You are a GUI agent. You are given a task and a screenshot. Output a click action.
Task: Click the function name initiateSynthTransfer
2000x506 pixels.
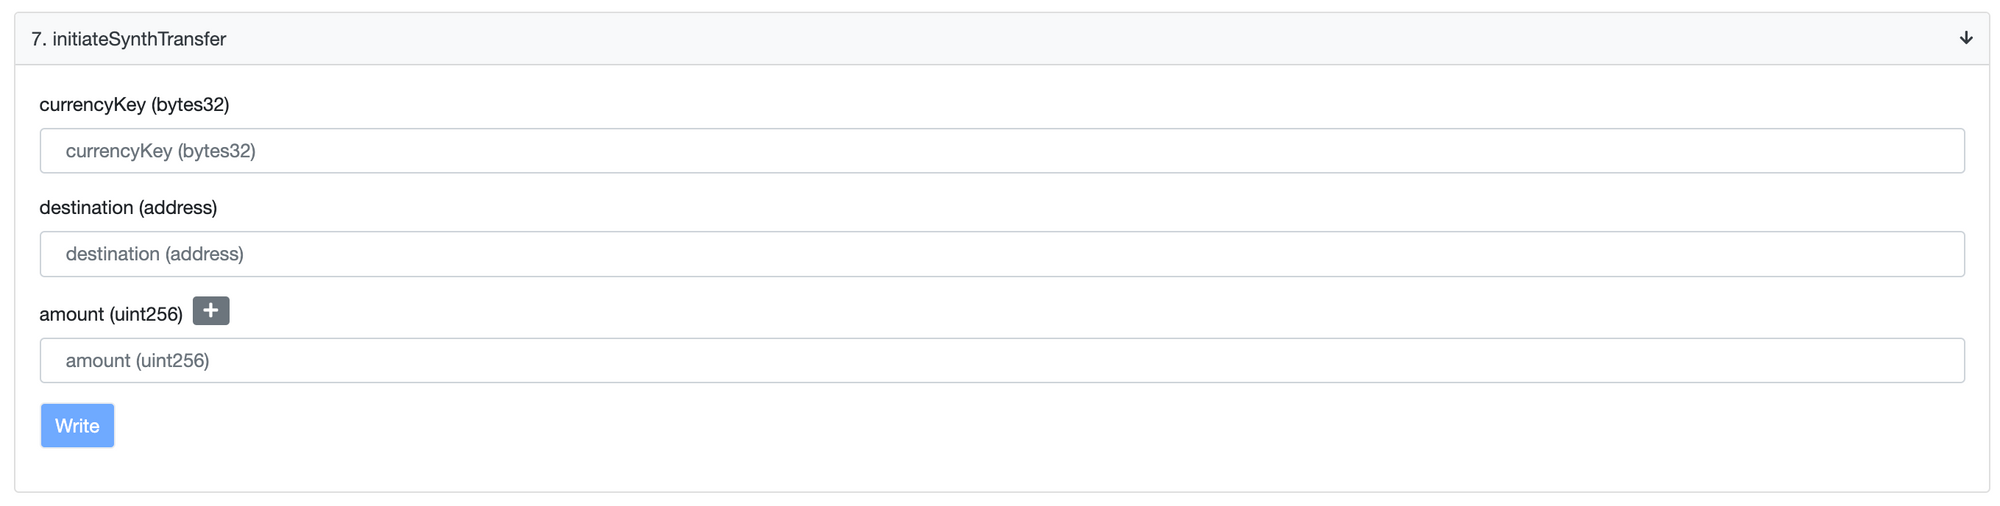(x=139, y=39)
